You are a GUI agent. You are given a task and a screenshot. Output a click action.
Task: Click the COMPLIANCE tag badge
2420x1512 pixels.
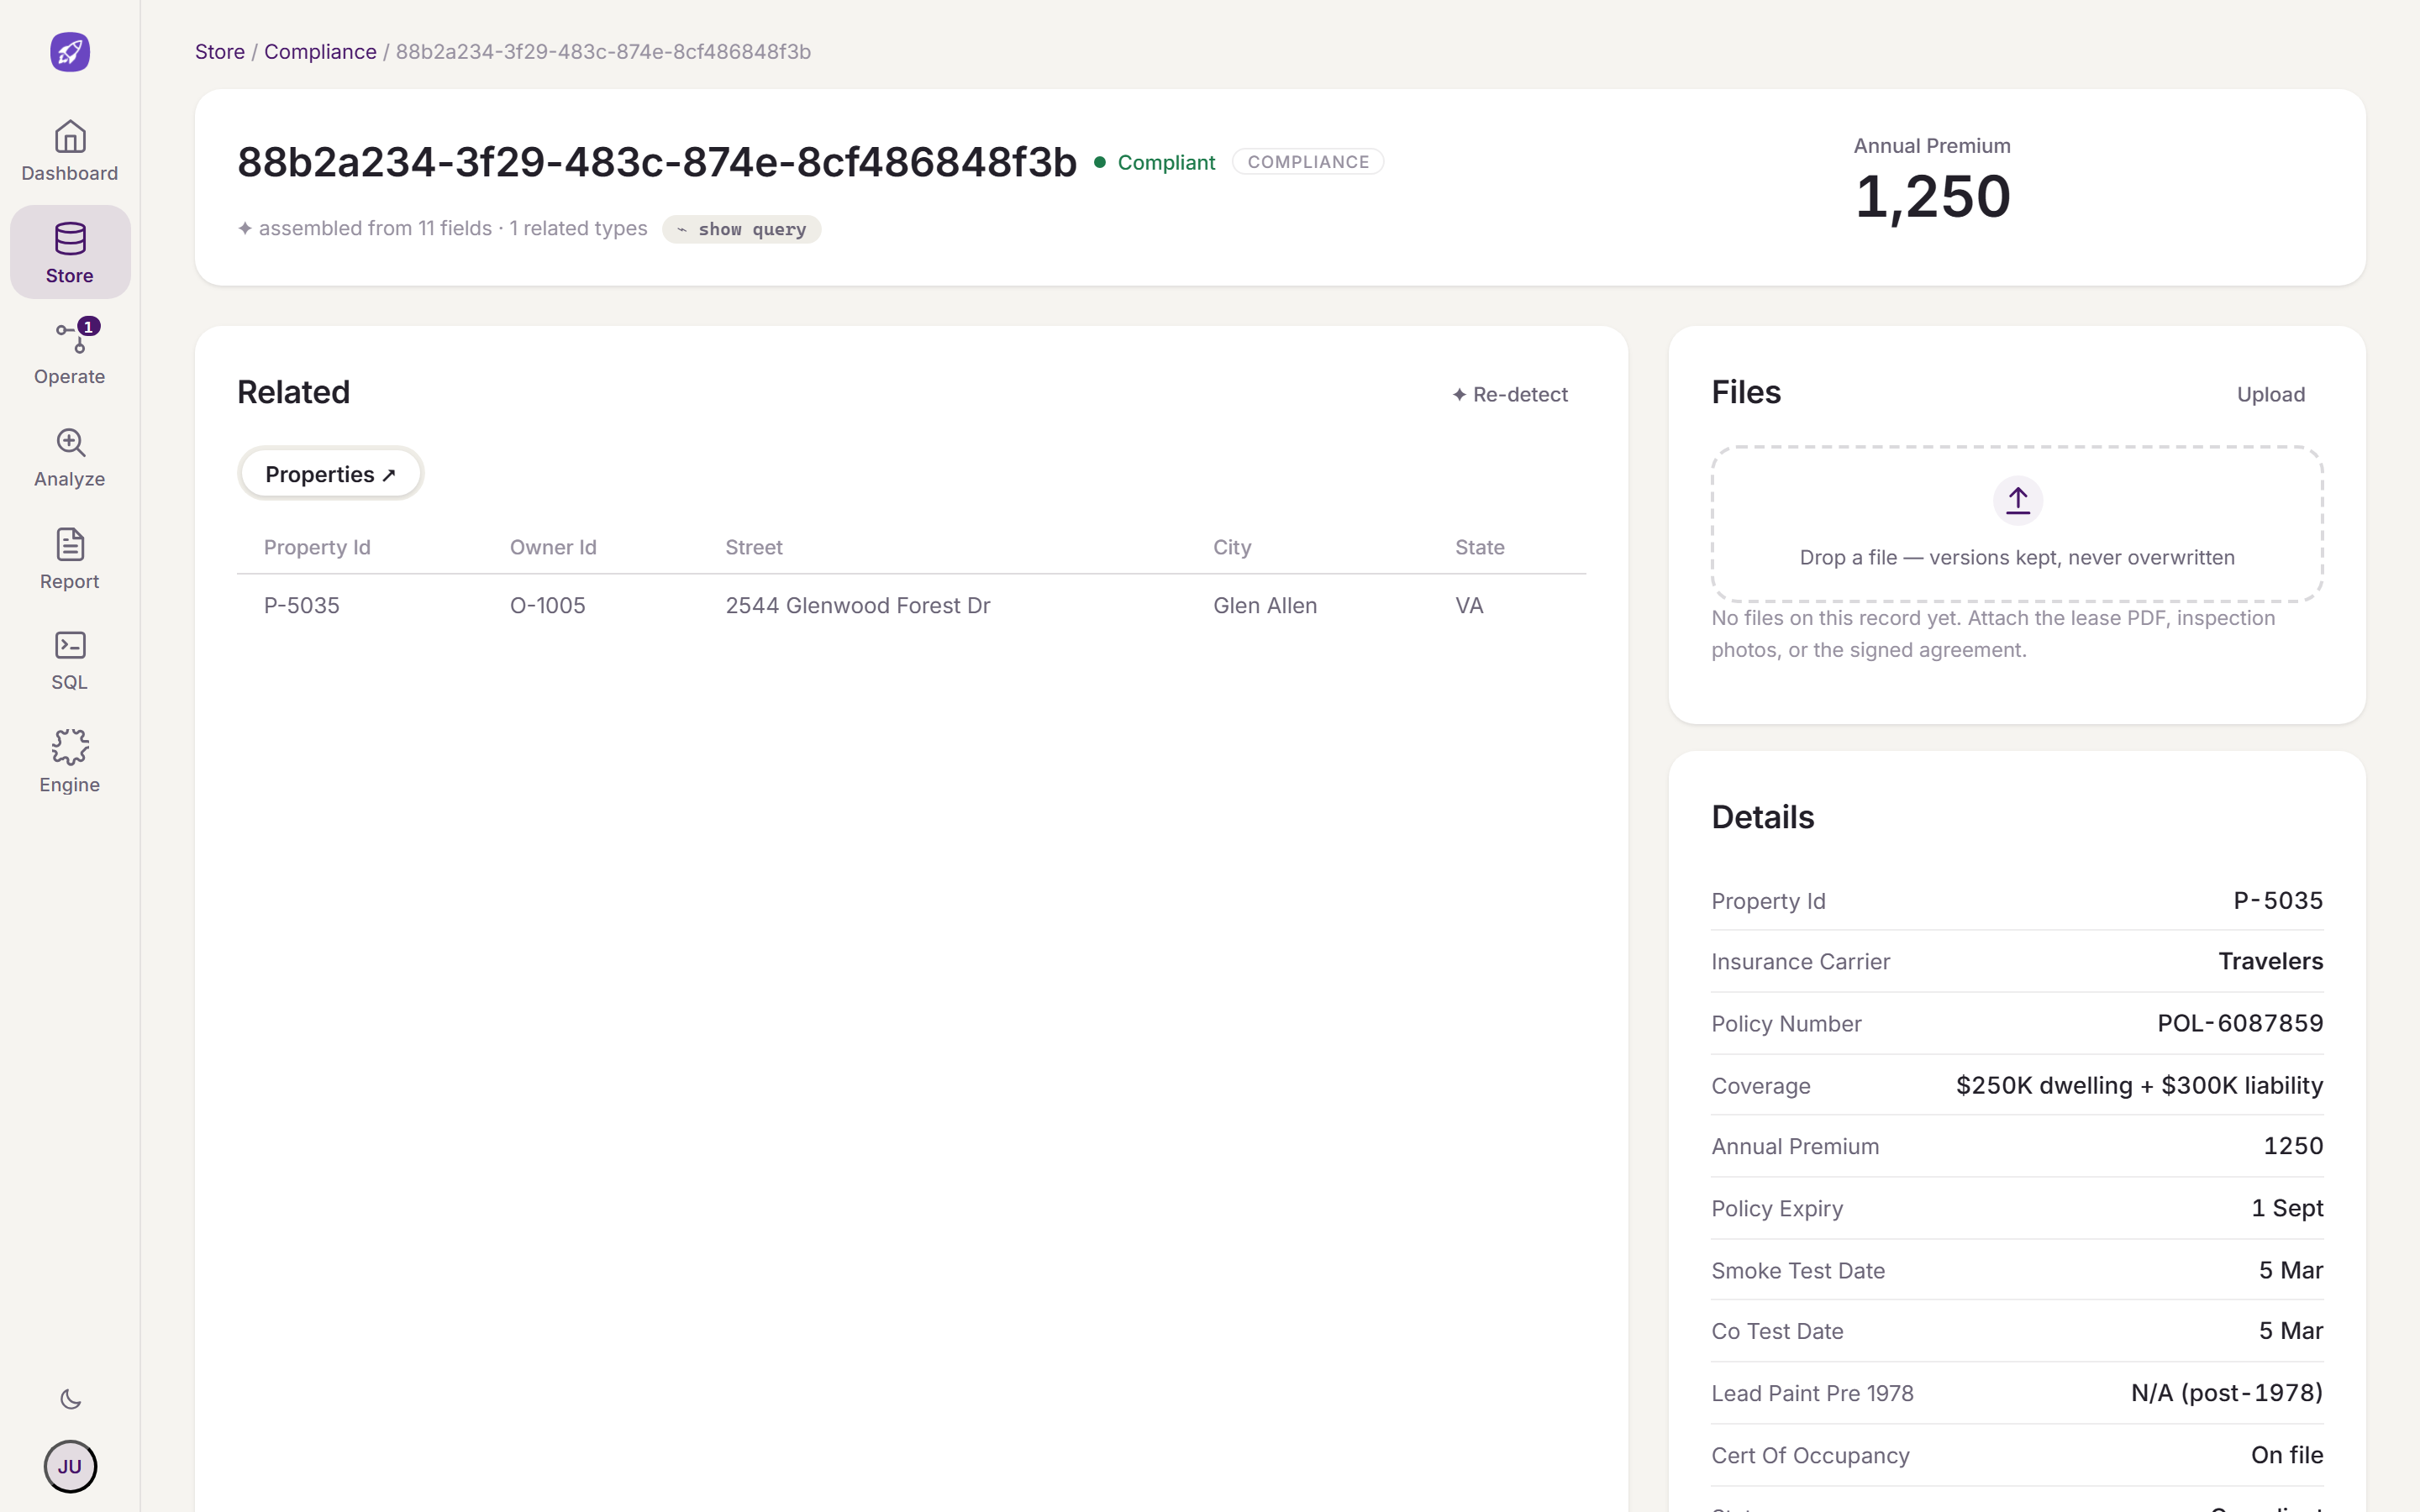tap(1308, 162)
